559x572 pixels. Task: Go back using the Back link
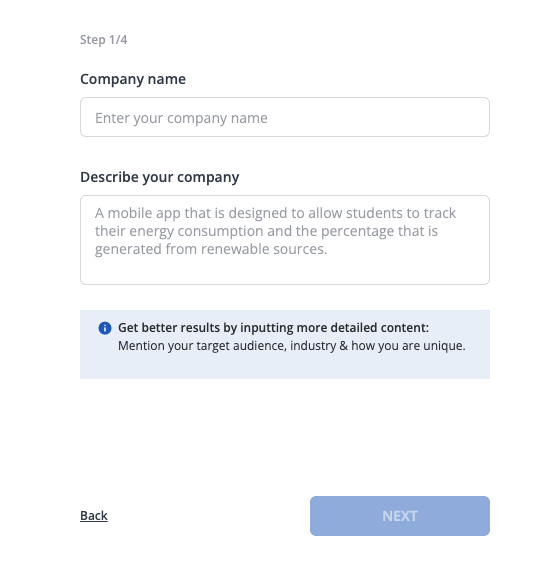click(94, 515)
